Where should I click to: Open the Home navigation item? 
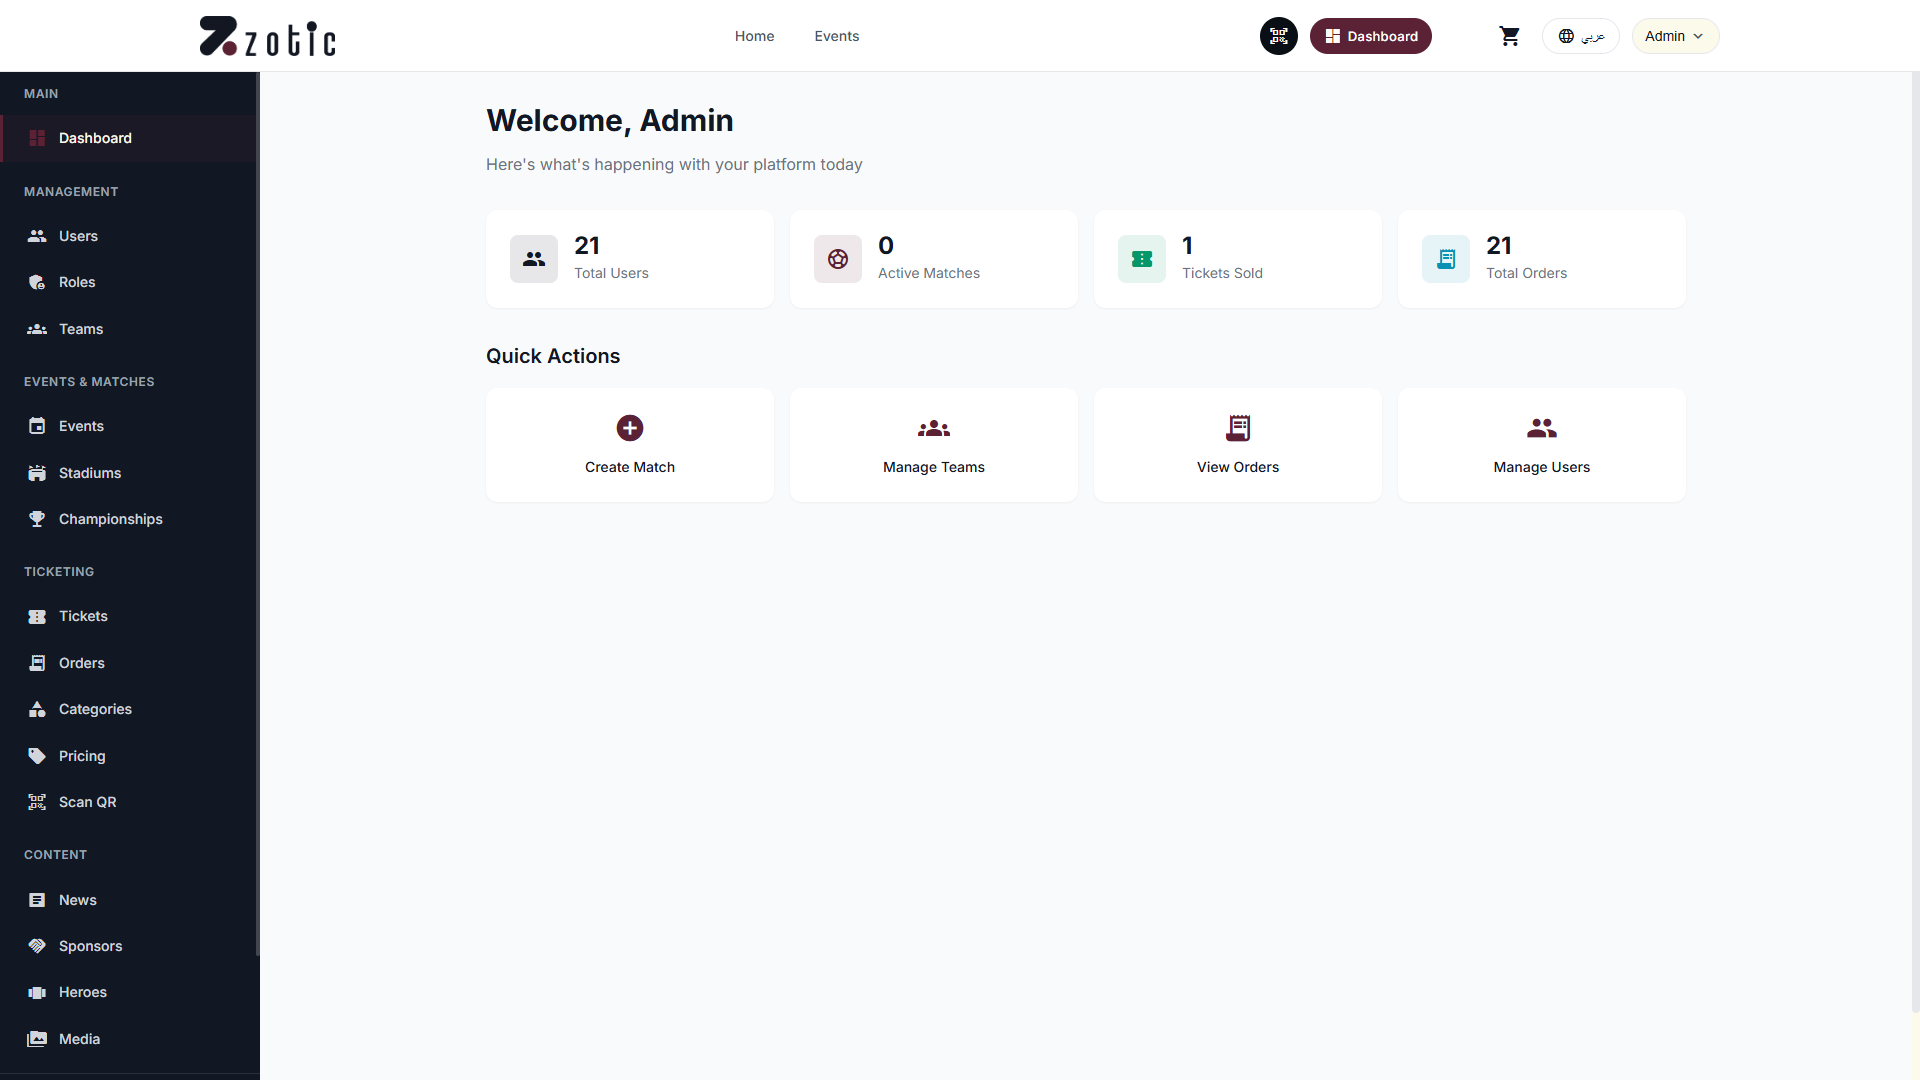pos(754,36)
